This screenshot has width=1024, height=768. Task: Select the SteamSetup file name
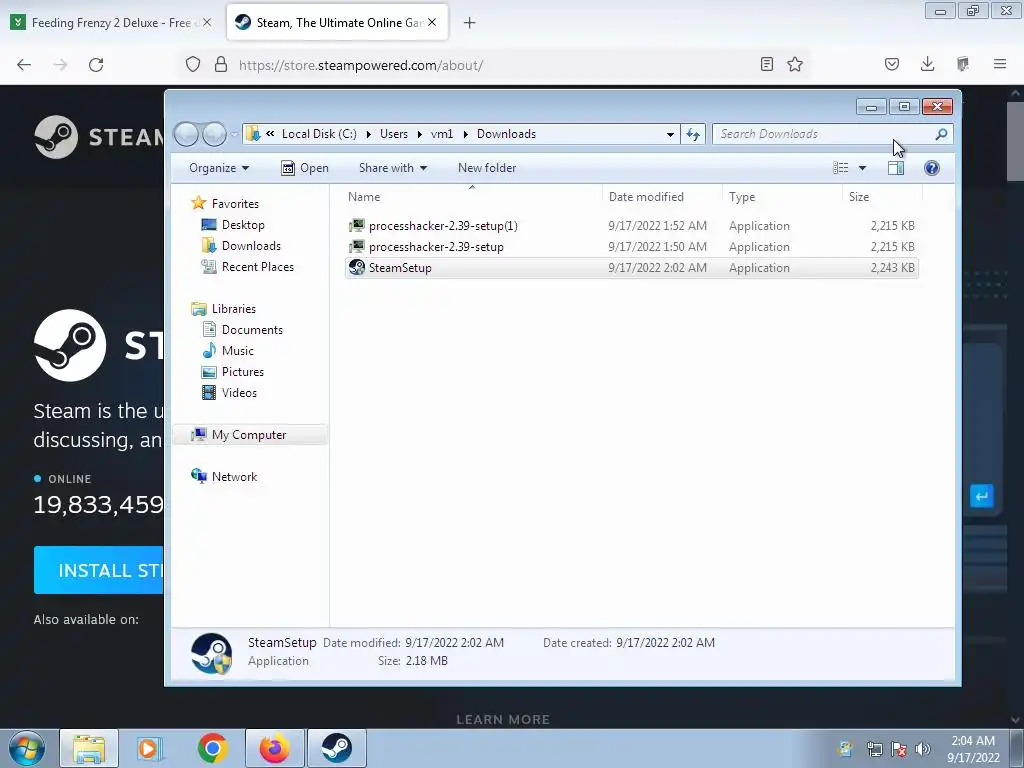[400, 268]
